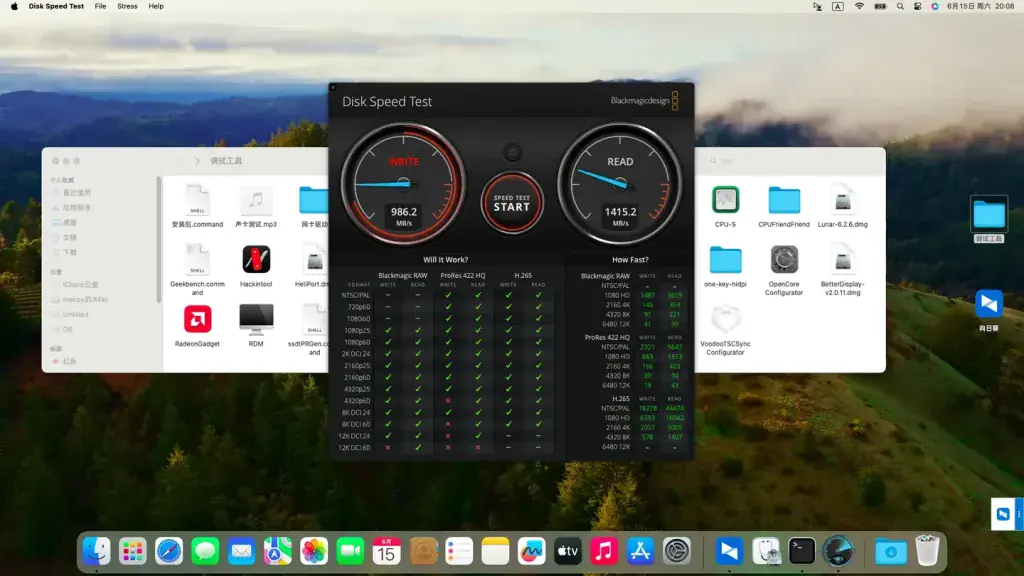Click the Finder forward chevron
1024x576 pixels.
197,161
